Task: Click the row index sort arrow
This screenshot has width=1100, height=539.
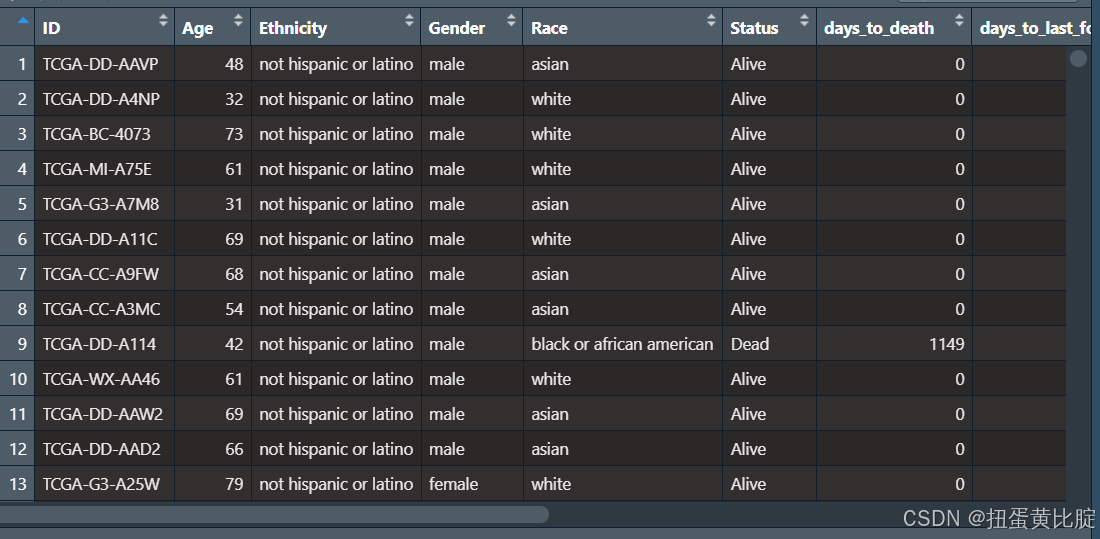Action: [x=24, y=20]
